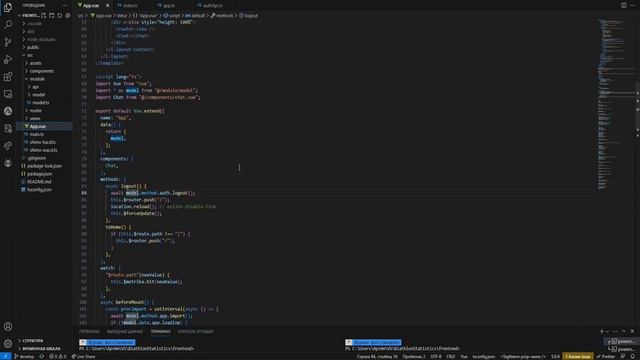Expand the dist folder
Image resolution: width=640 pixels, height=360 pixels.
click(x=45, y=31)
